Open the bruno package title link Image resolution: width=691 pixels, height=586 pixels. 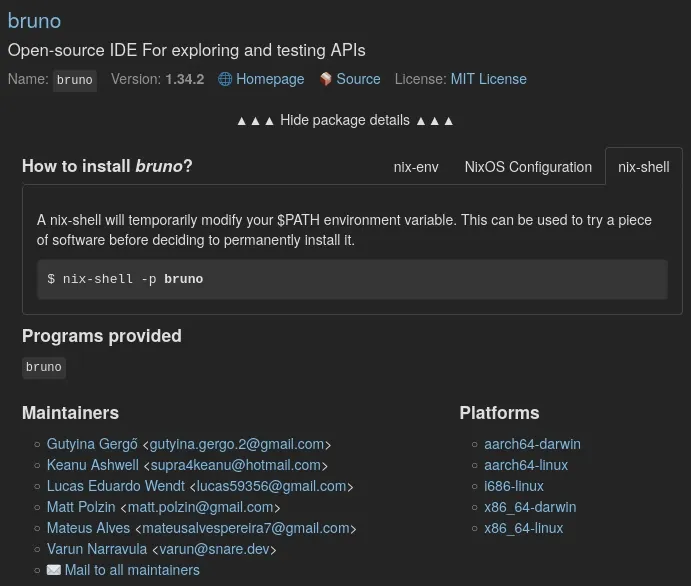(34, 21)
